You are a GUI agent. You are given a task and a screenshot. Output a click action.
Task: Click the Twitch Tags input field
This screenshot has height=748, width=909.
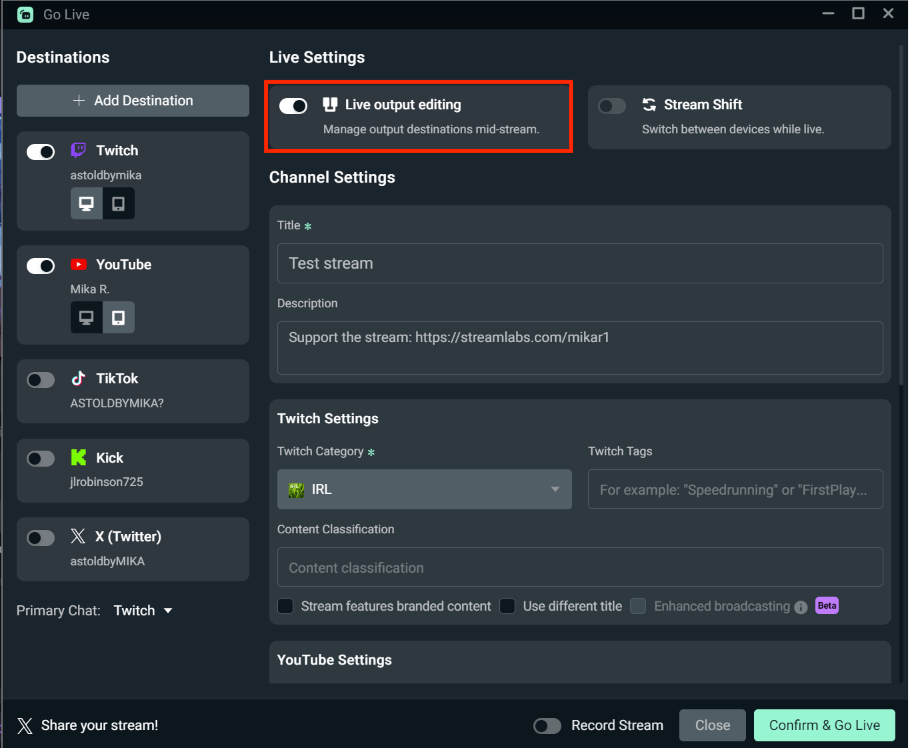tap(736, 489)
